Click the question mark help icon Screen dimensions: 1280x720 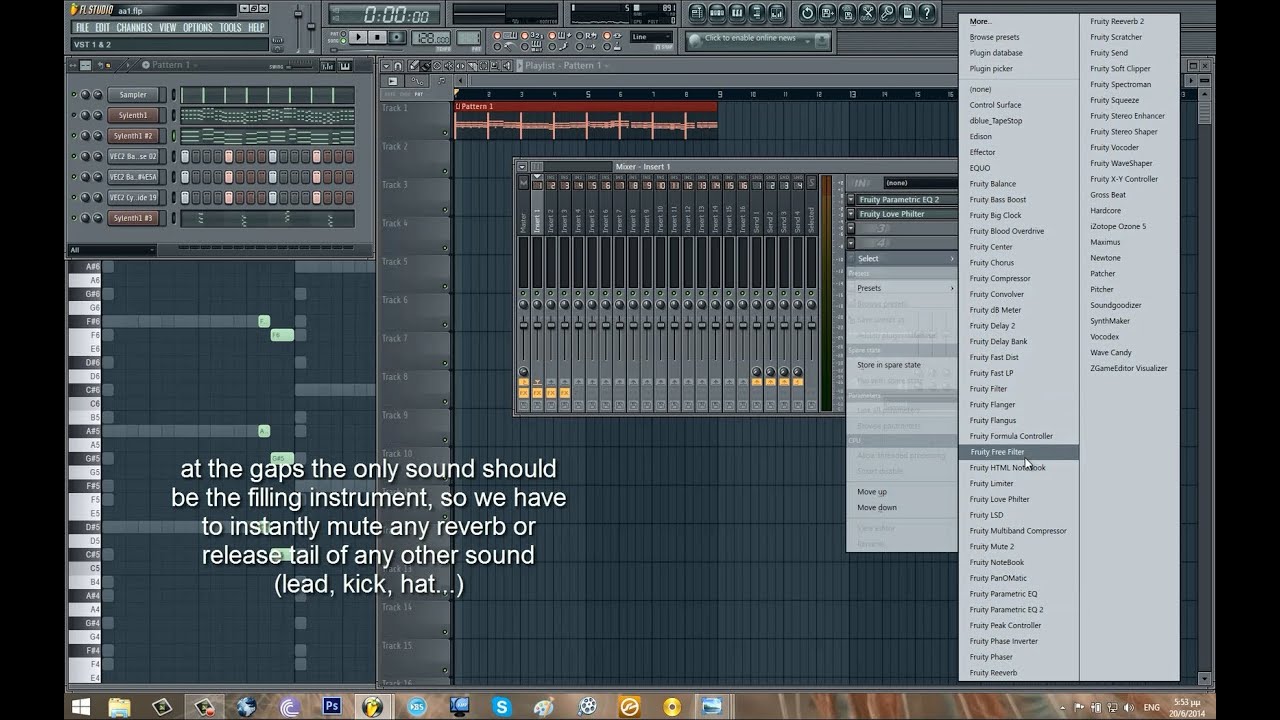point(927,13)
